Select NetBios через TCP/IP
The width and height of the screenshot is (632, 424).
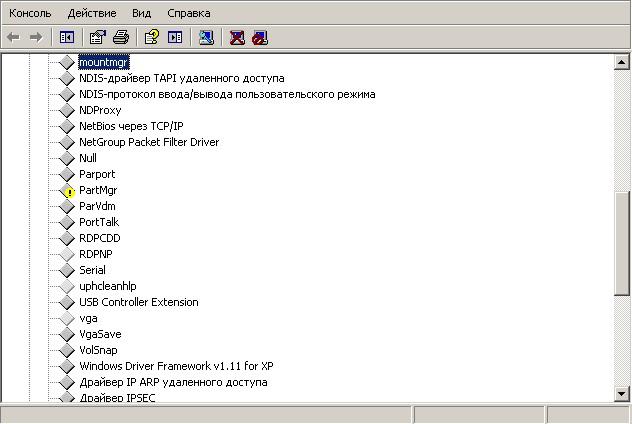[131, 126]
